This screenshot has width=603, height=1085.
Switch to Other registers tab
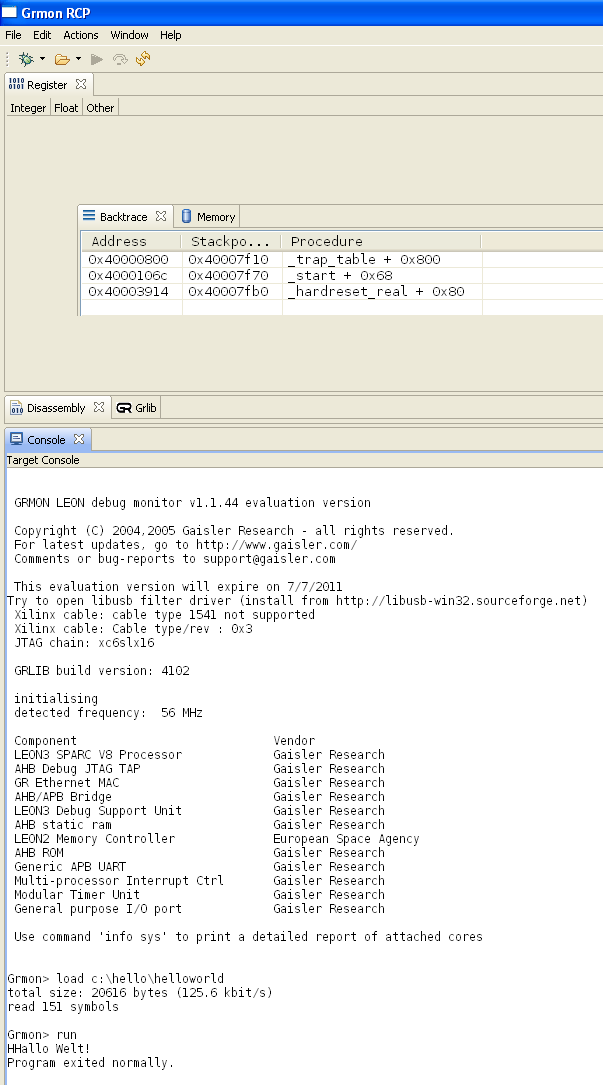click(x=100, y=108)
